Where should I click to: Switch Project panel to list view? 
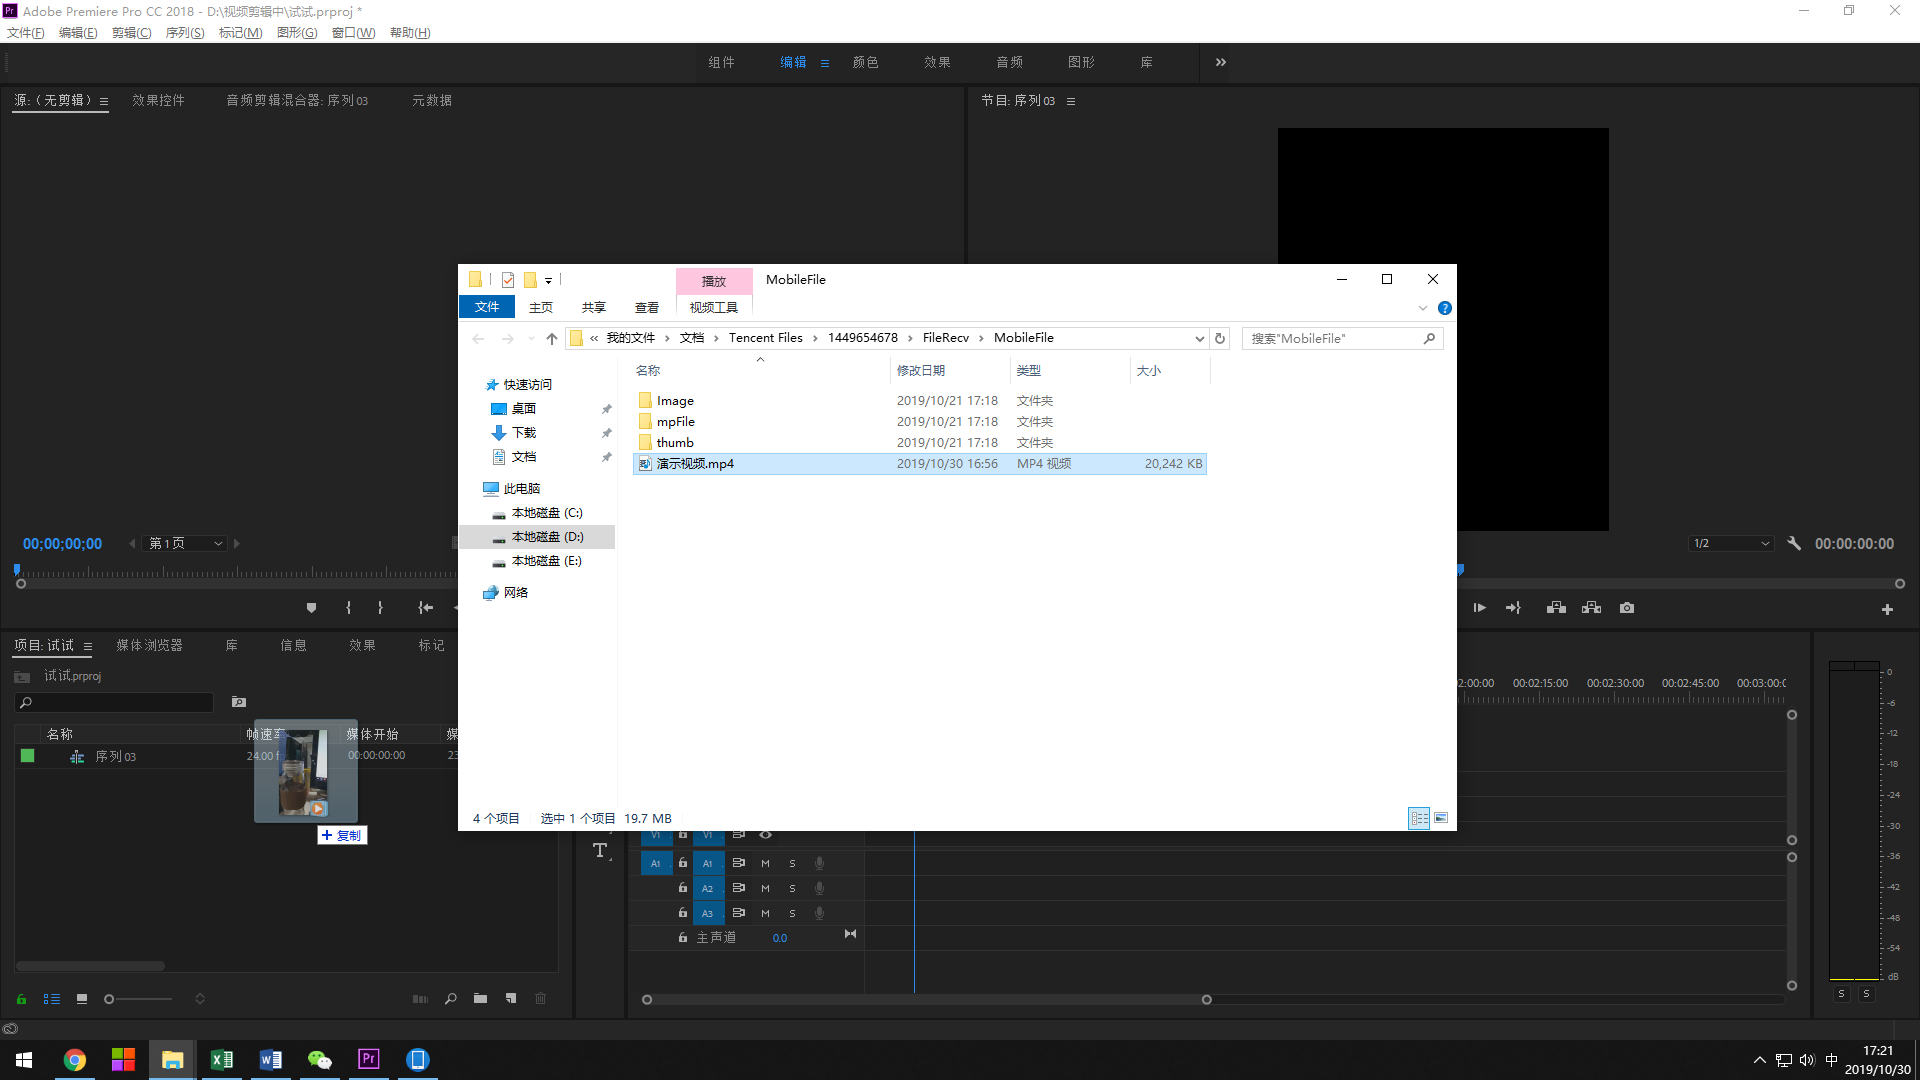pos(52,999)
